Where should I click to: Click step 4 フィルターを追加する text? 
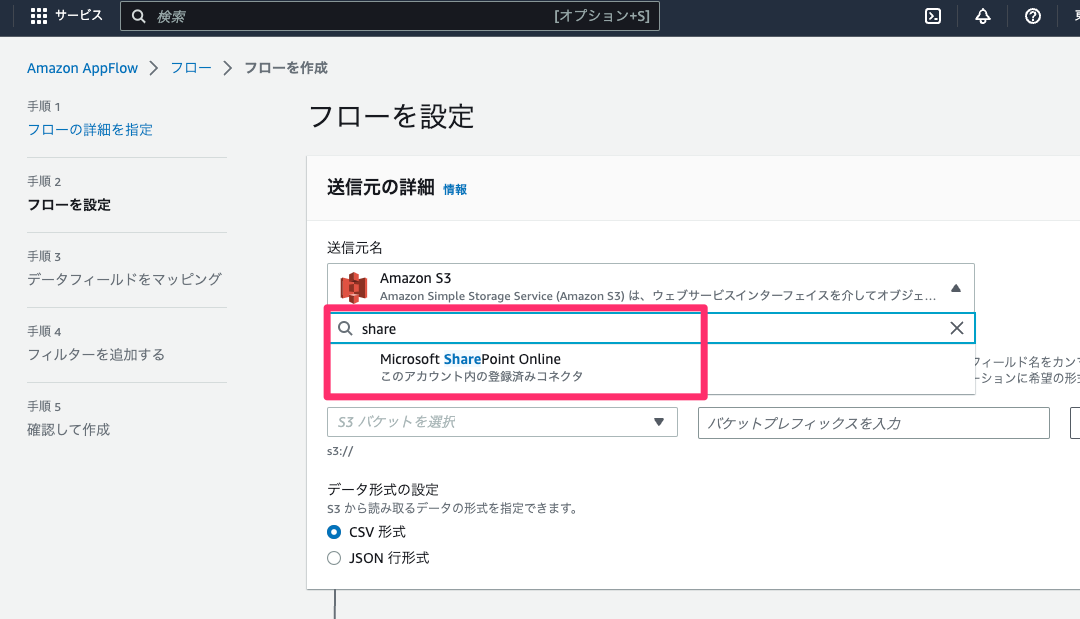[96, 355]
